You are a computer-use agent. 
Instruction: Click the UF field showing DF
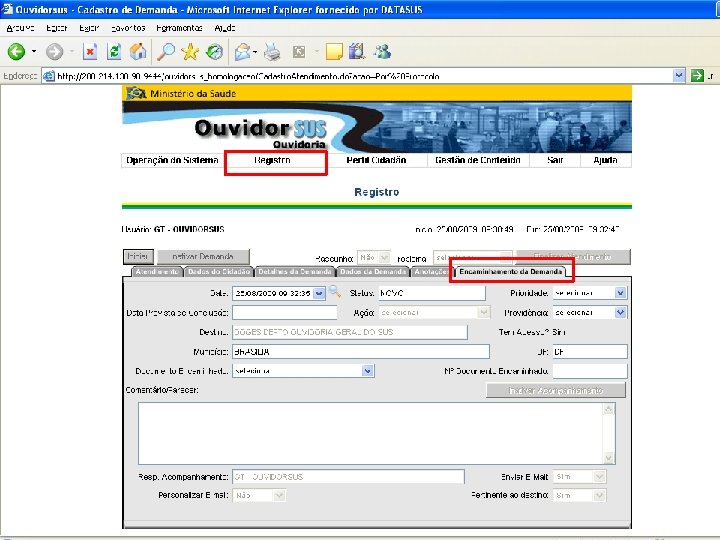pyautogui.click(x=590, y=352)
